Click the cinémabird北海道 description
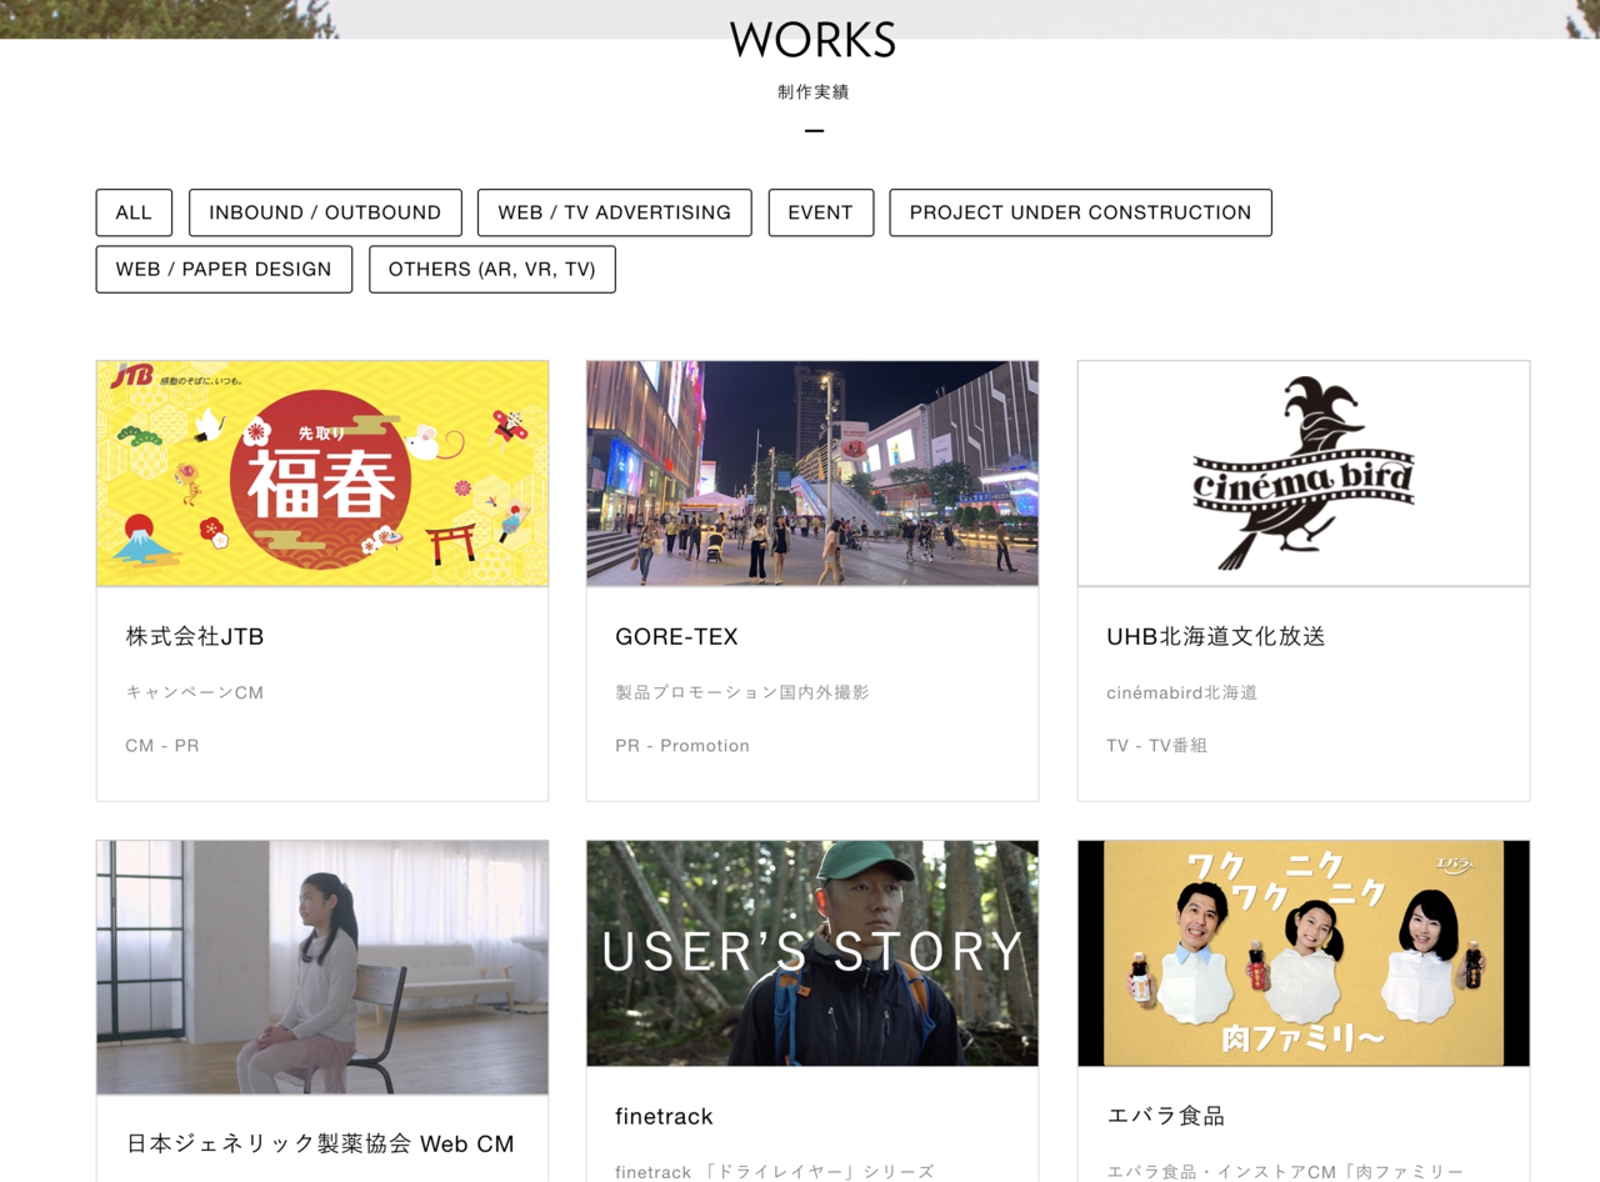Viewport: 1600px width, 1182px height. (1182, 692)
